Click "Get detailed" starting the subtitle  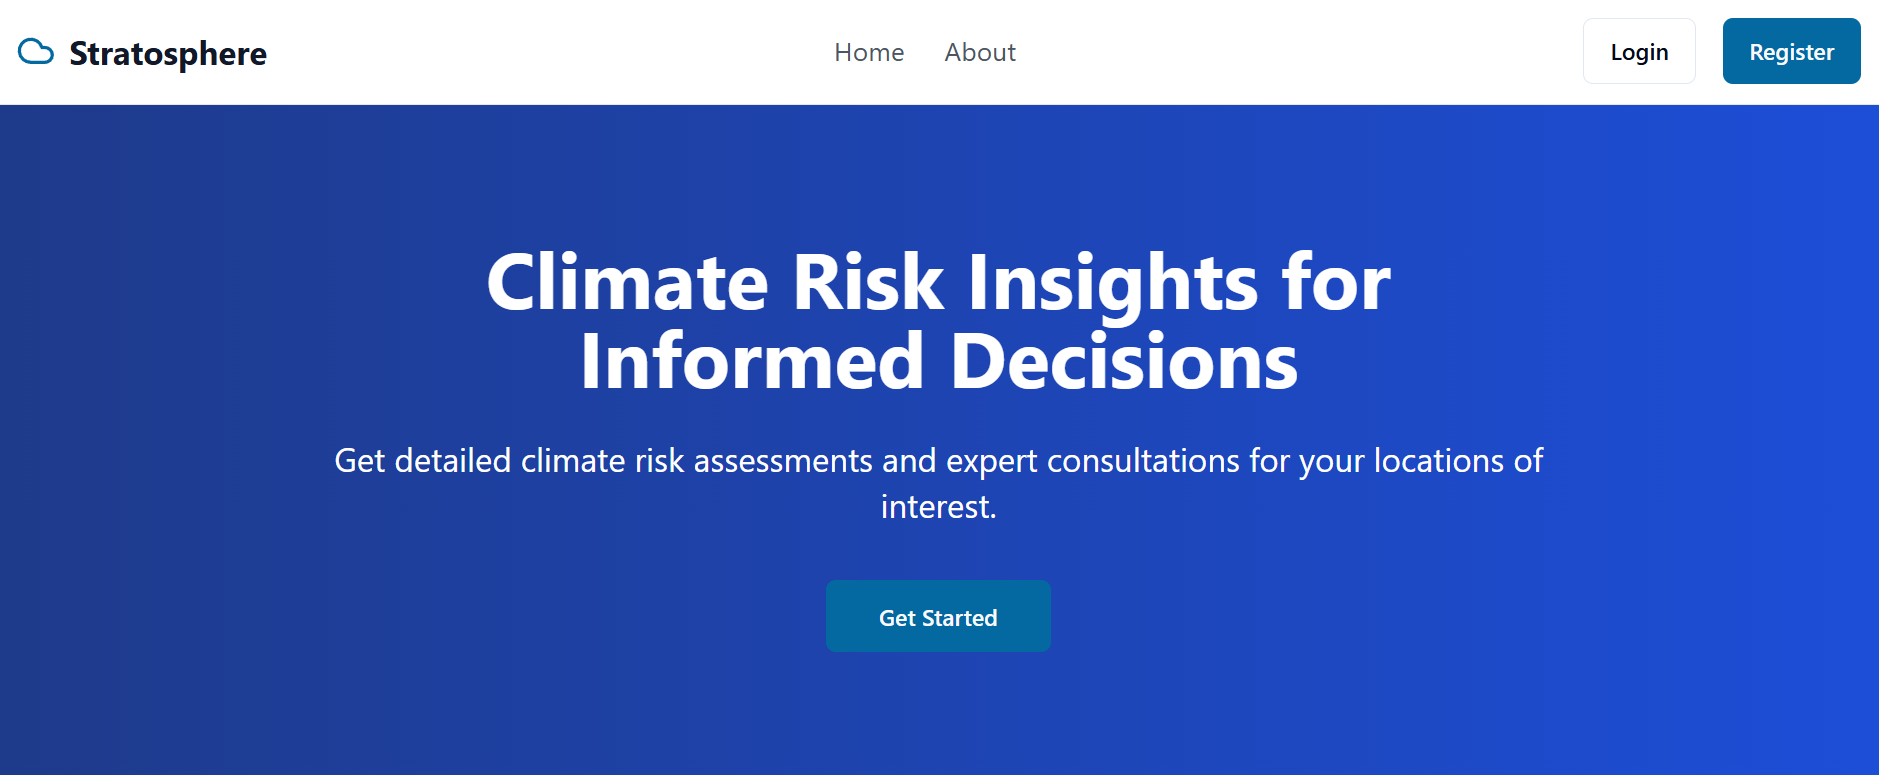[422, 461]
